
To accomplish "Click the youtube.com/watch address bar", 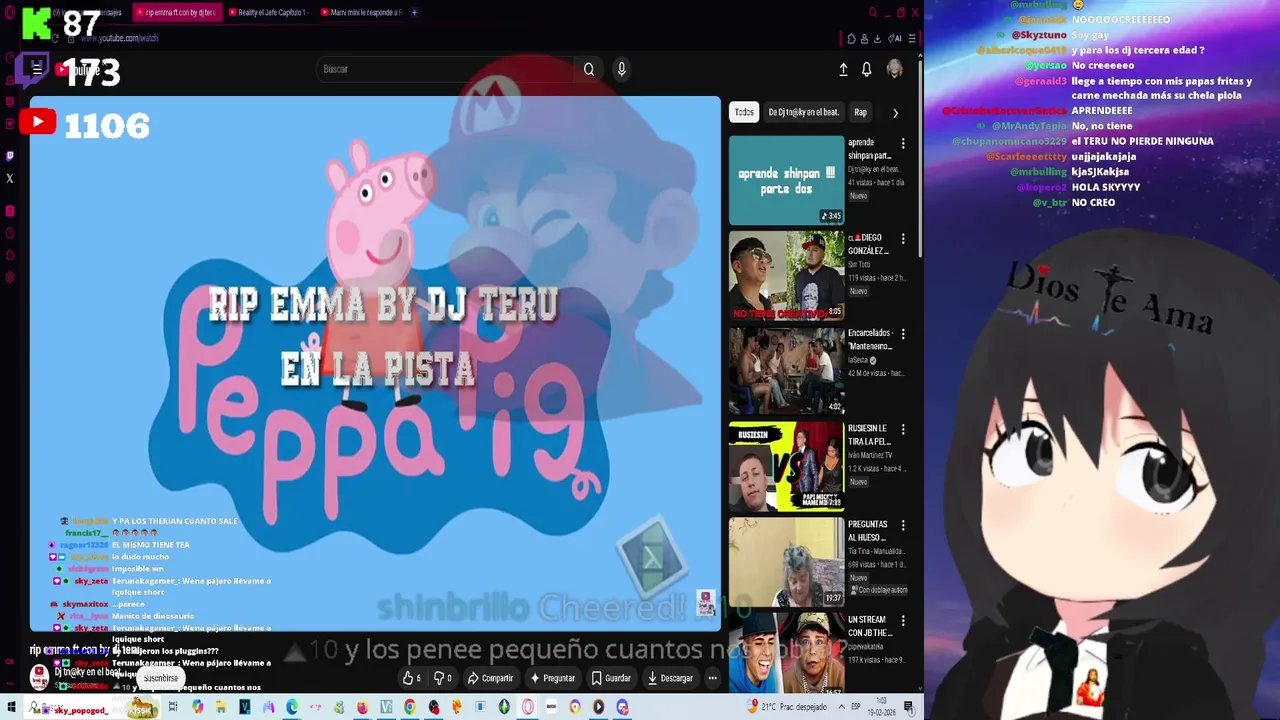I will [x=120, y=38].
